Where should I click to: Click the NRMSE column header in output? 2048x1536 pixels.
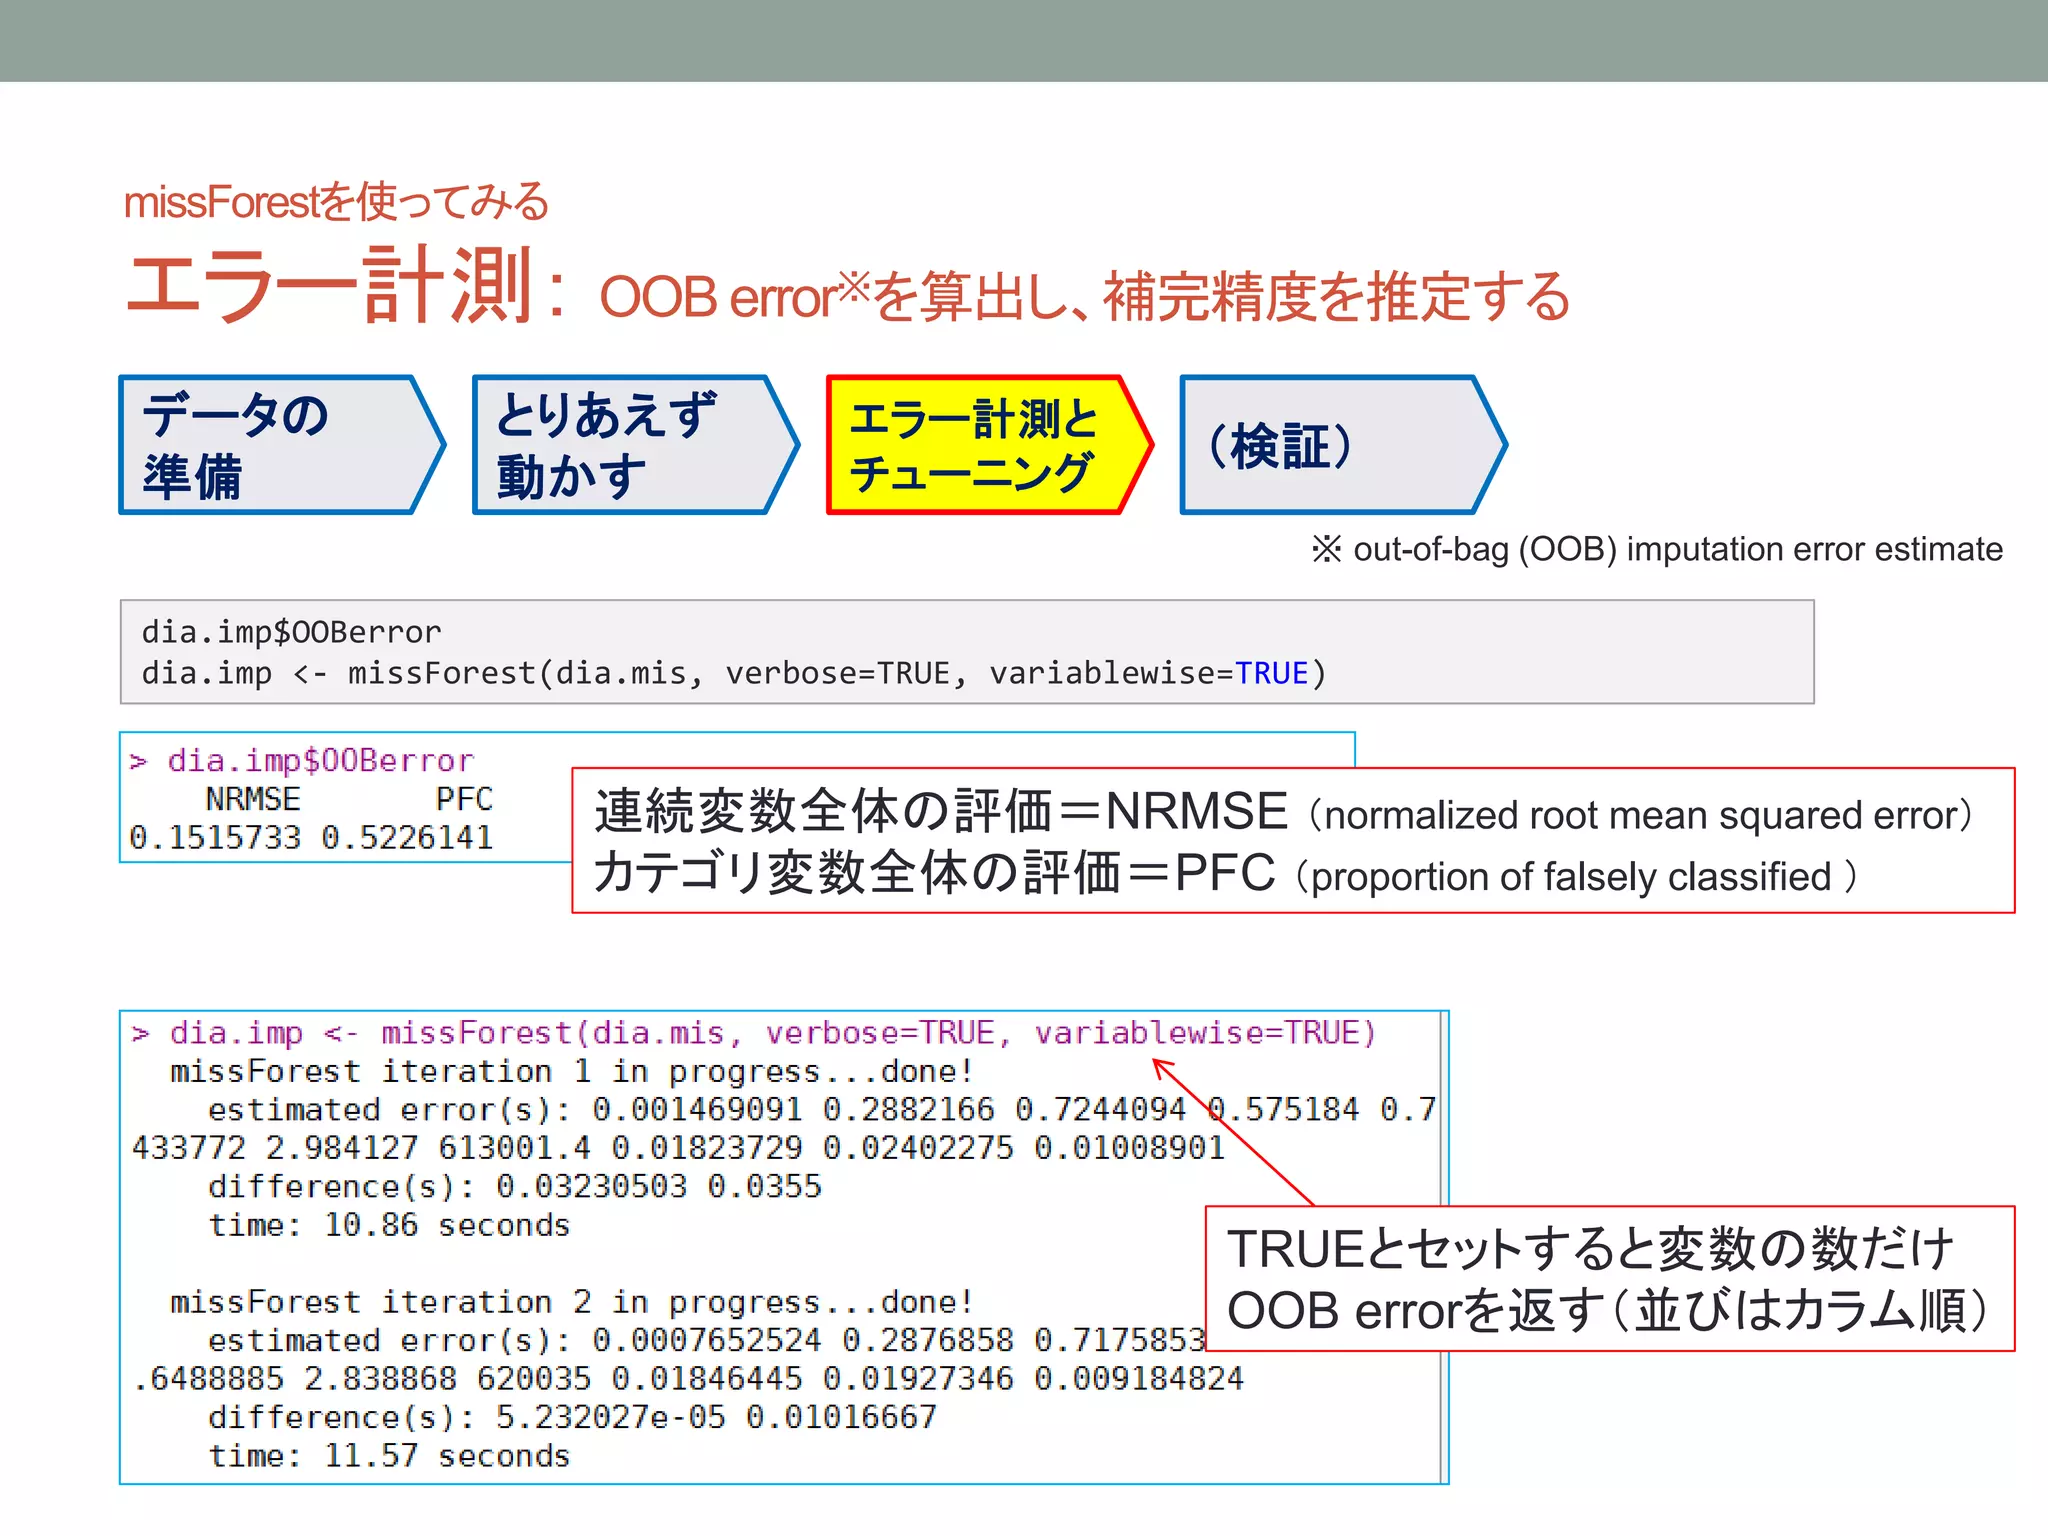[x=252, y=799]
